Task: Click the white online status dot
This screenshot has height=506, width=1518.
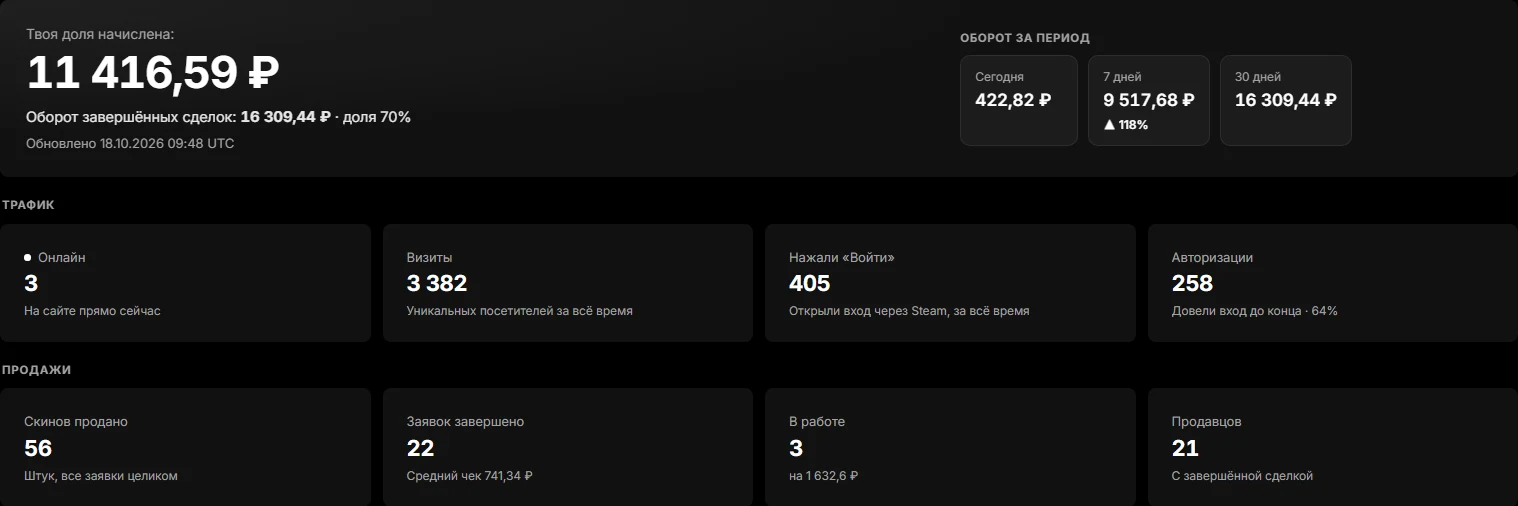Action: click(28, 257)
